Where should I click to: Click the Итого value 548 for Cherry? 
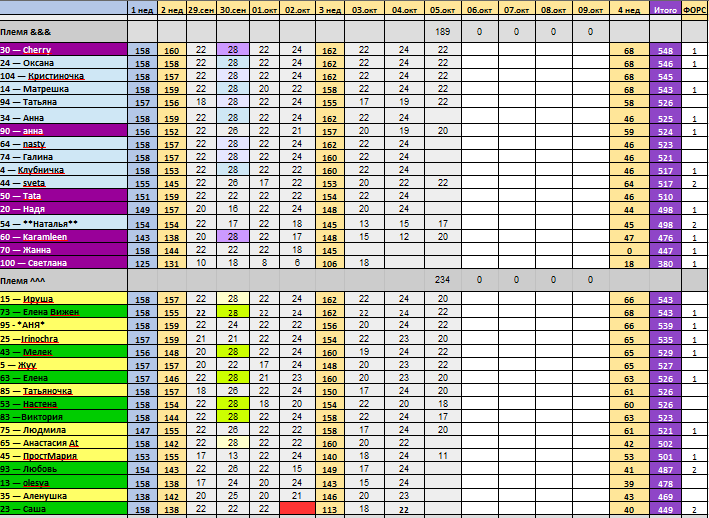tap(663, 50)
